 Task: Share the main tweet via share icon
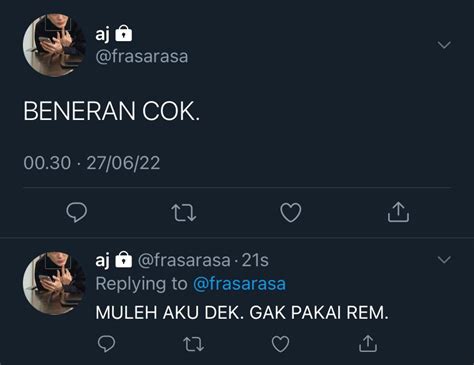tap(398, 212)
